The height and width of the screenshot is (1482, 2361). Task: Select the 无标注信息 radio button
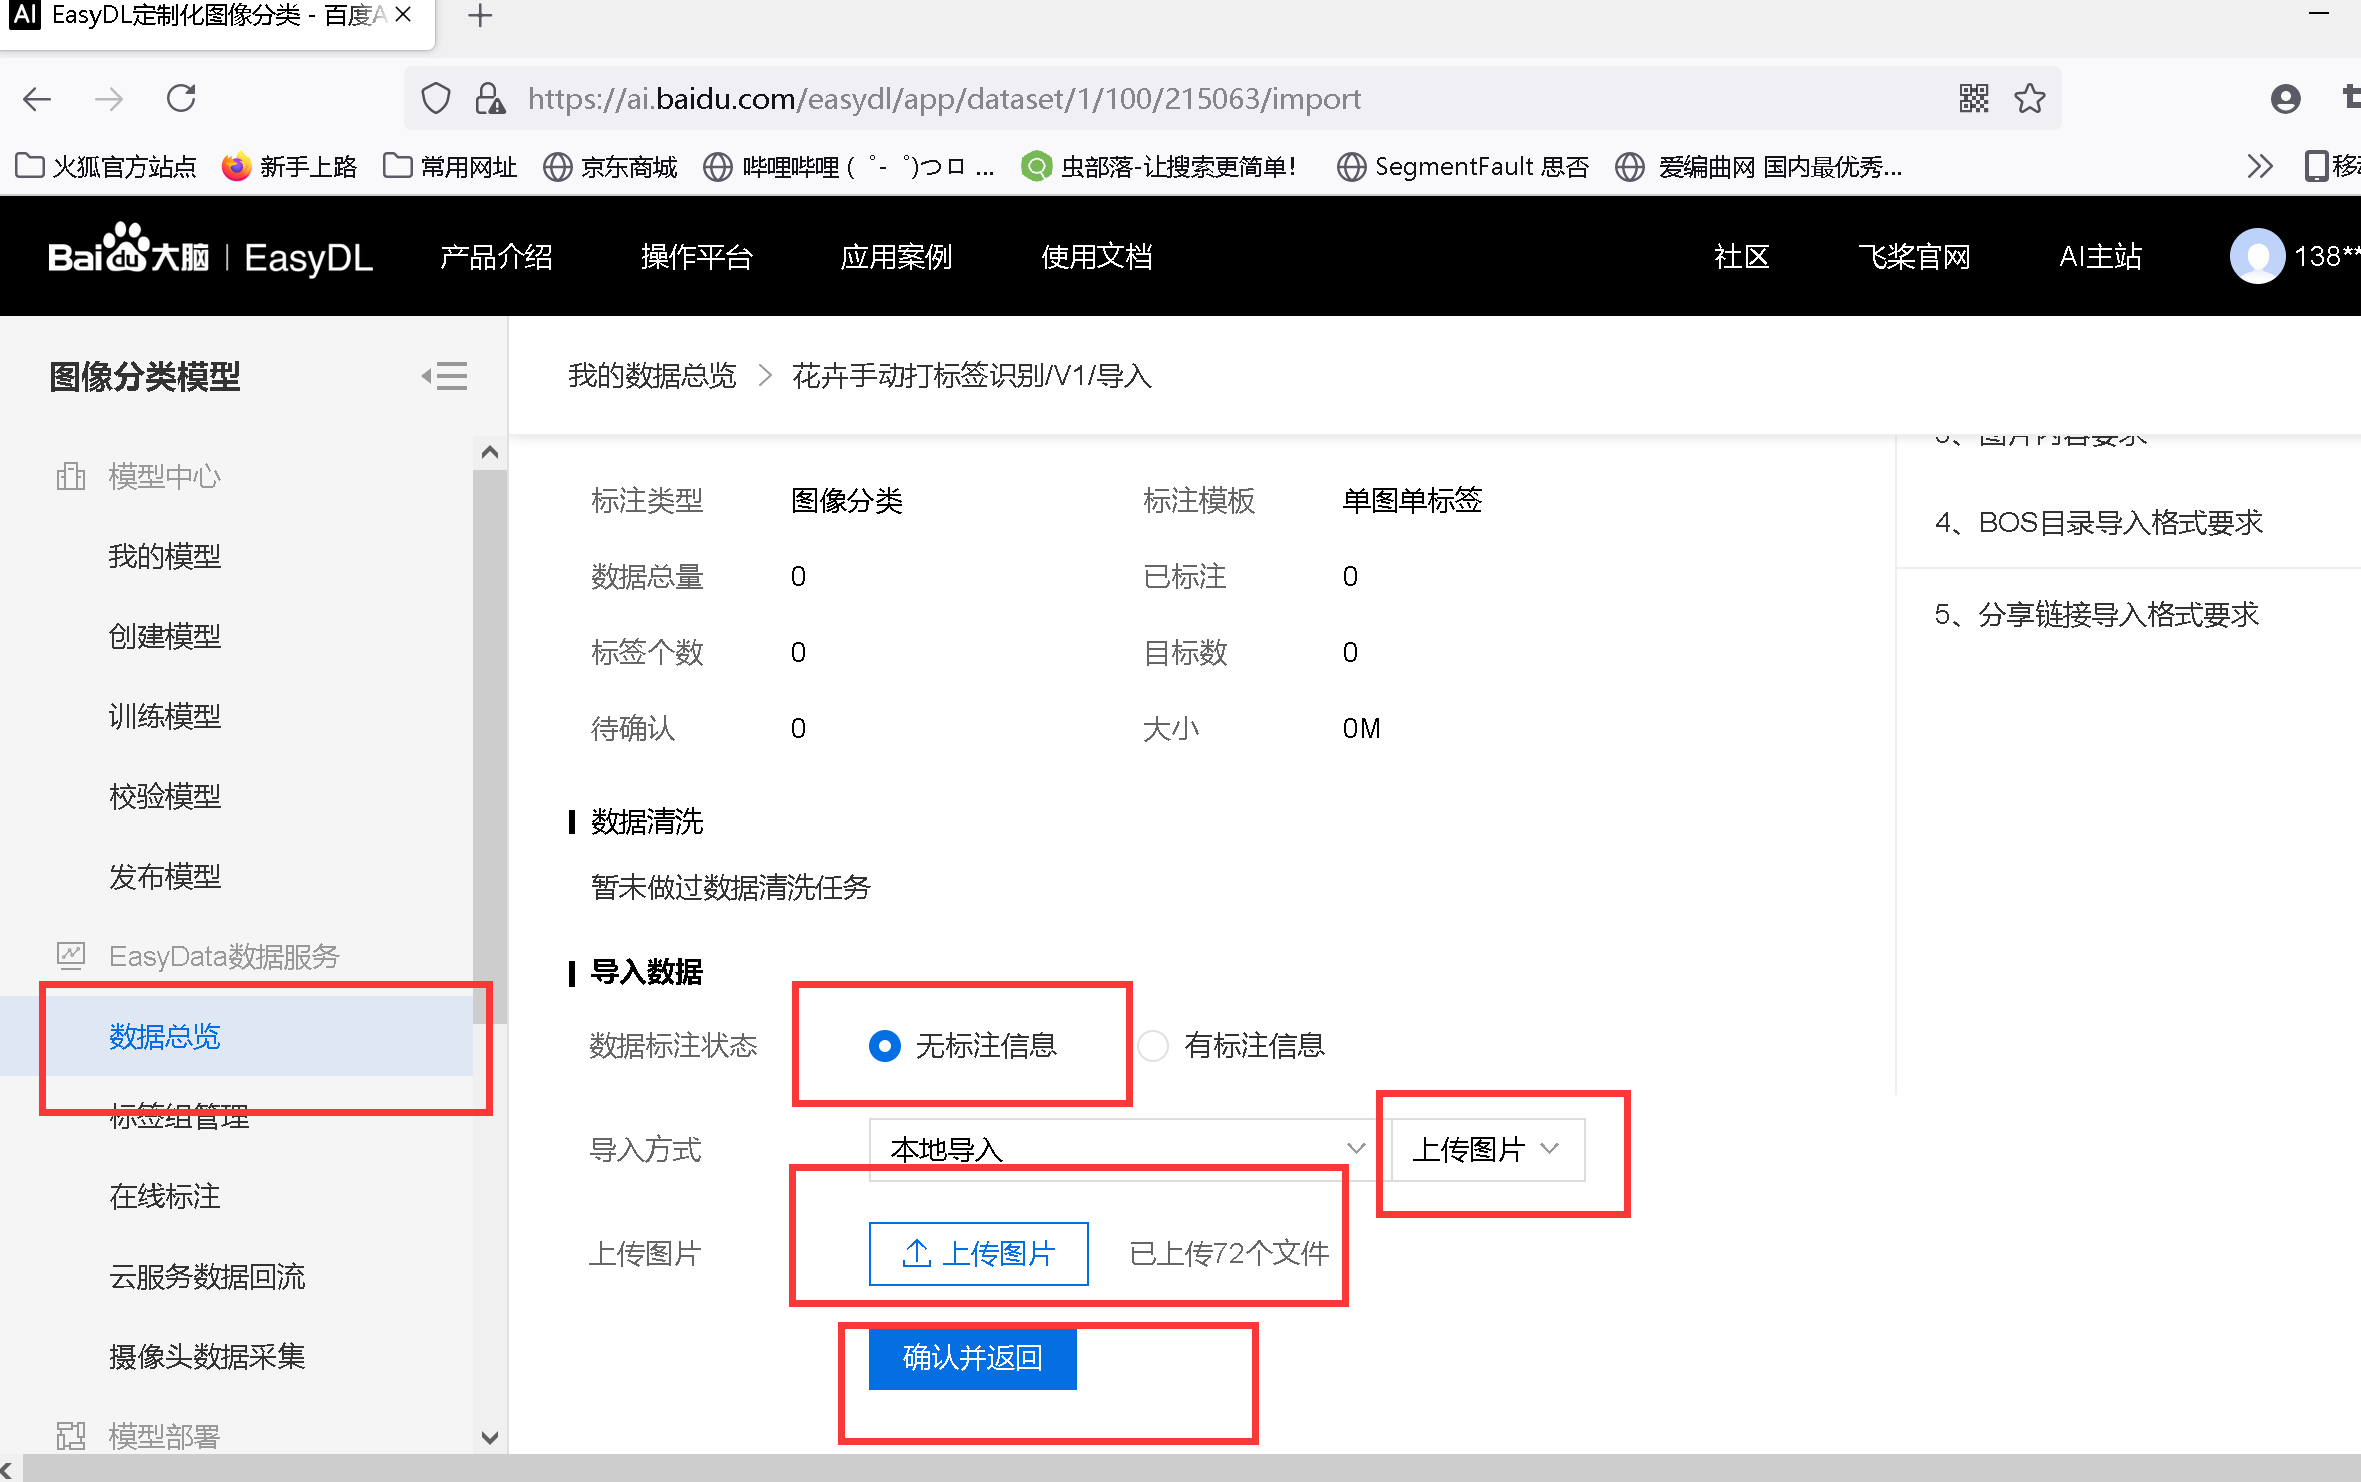pos(884,1045)
